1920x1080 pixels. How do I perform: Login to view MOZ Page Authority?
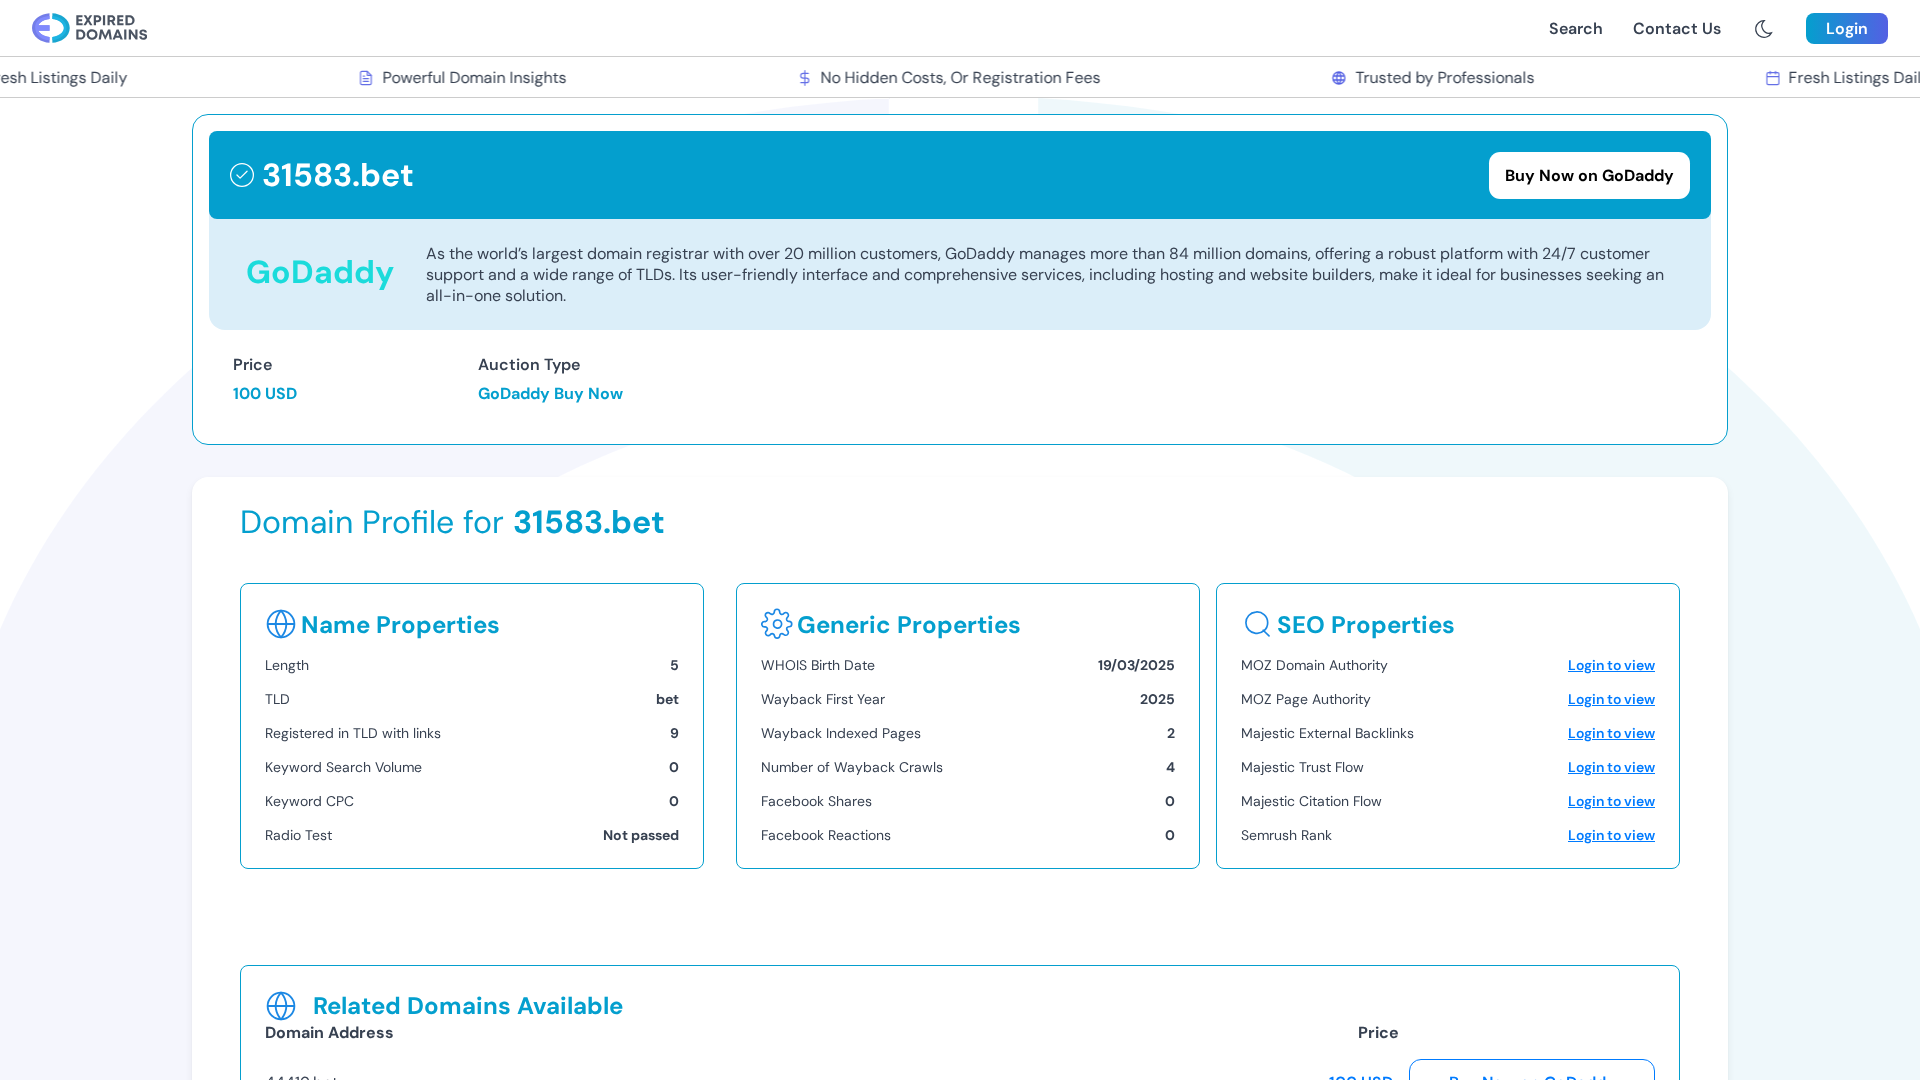click(x=1610, y=700)
